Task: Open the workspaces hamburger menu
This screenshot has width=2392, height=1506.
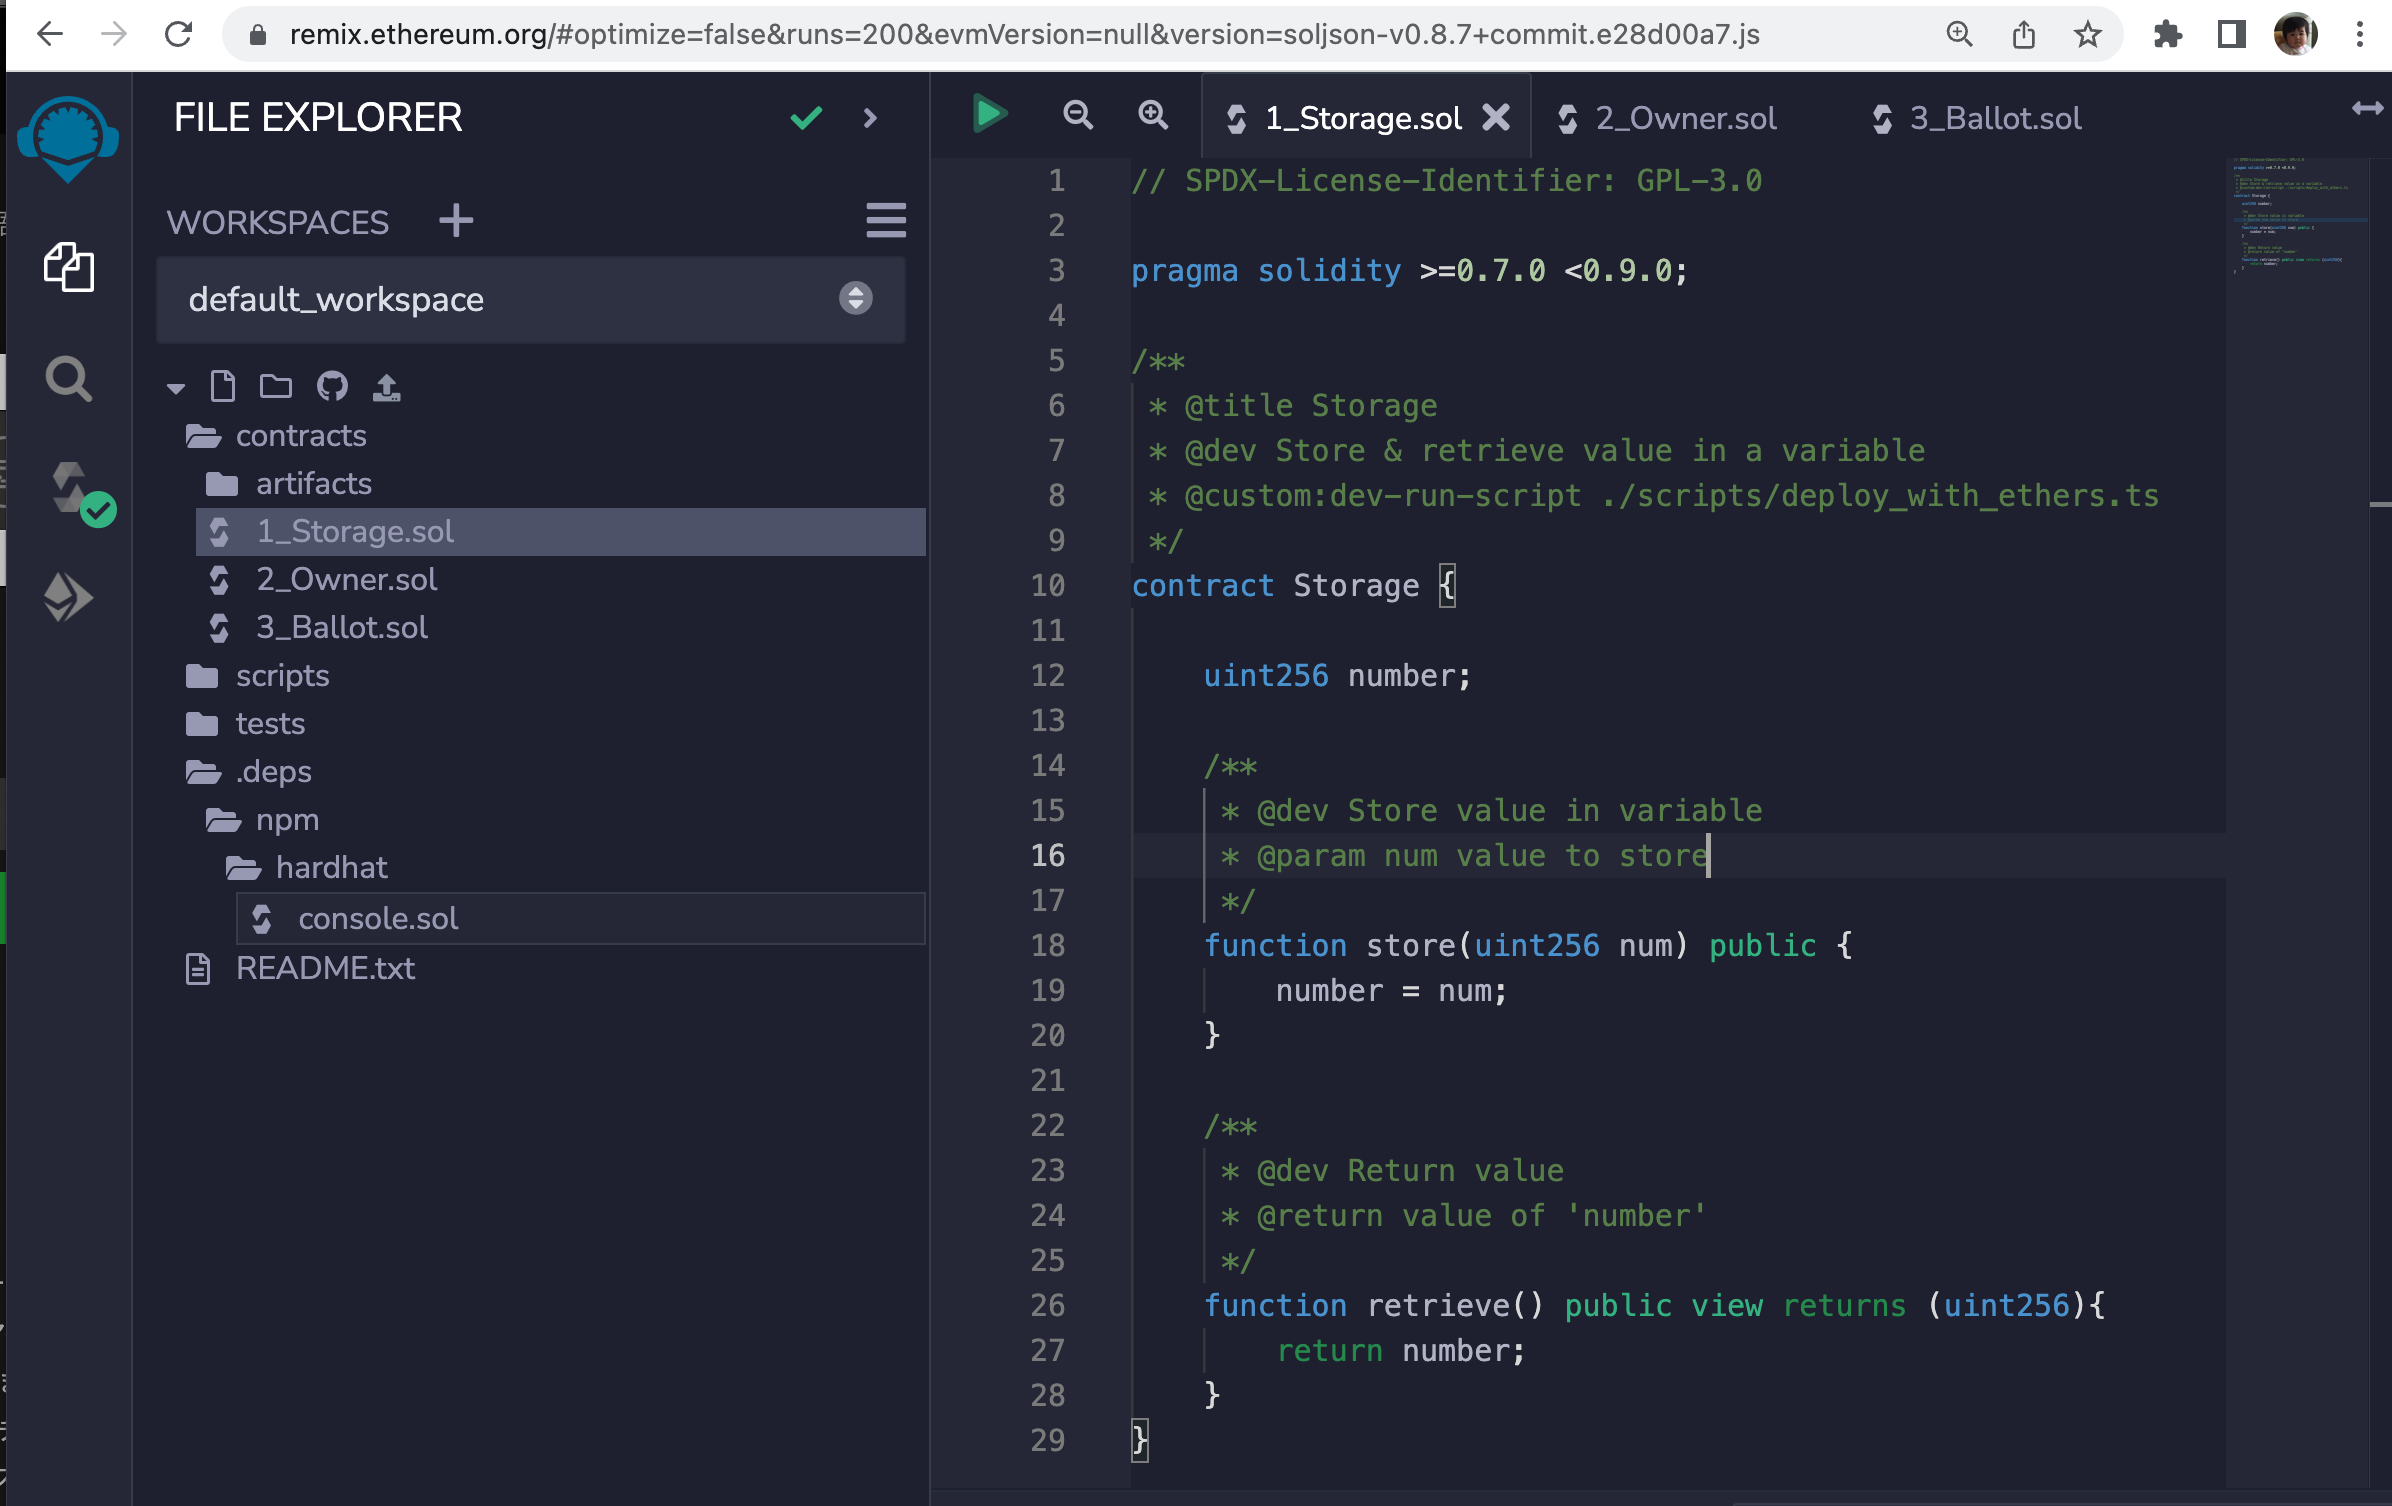Action: 886,220
